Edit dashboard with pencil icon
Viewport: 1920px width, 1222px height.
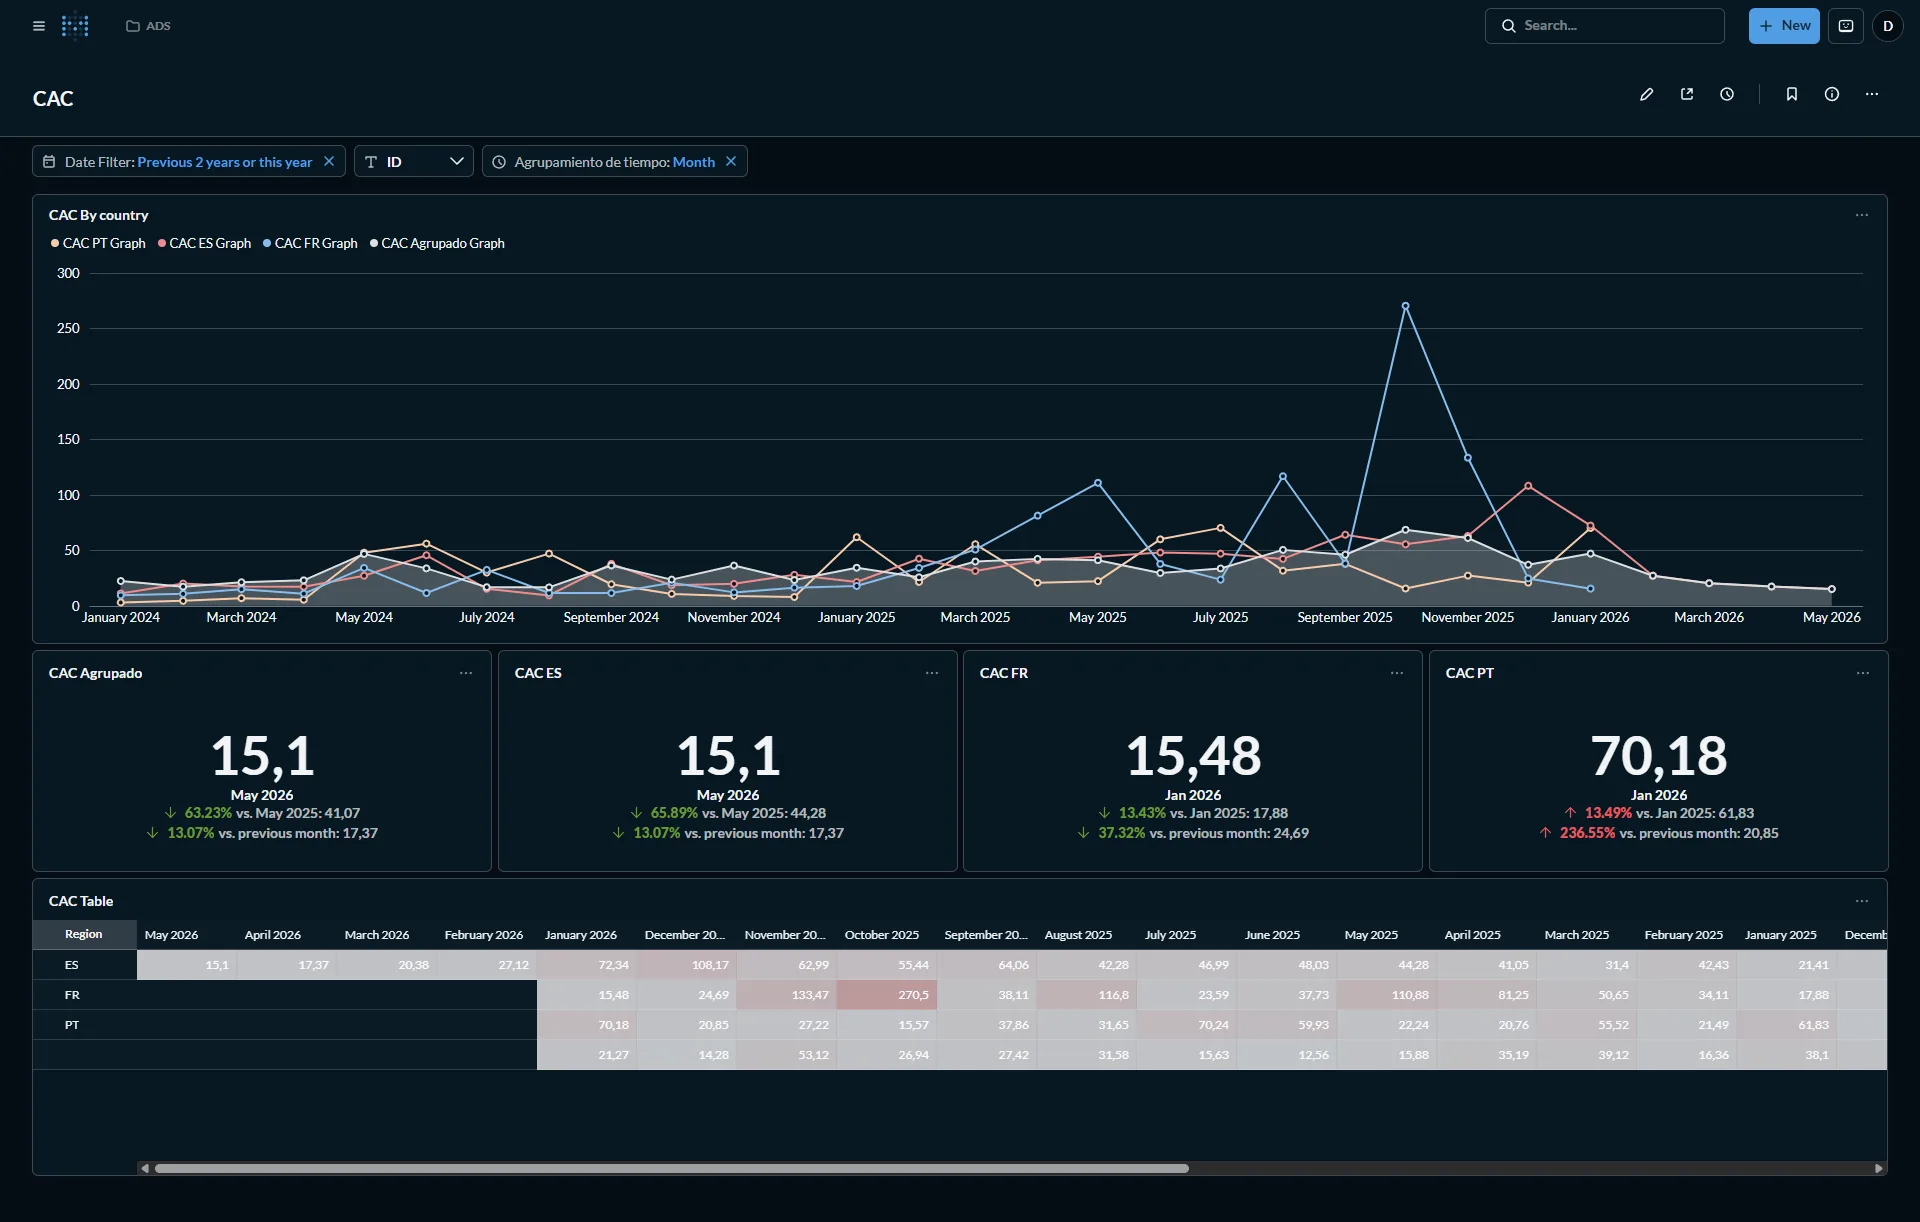point(1647,94)
